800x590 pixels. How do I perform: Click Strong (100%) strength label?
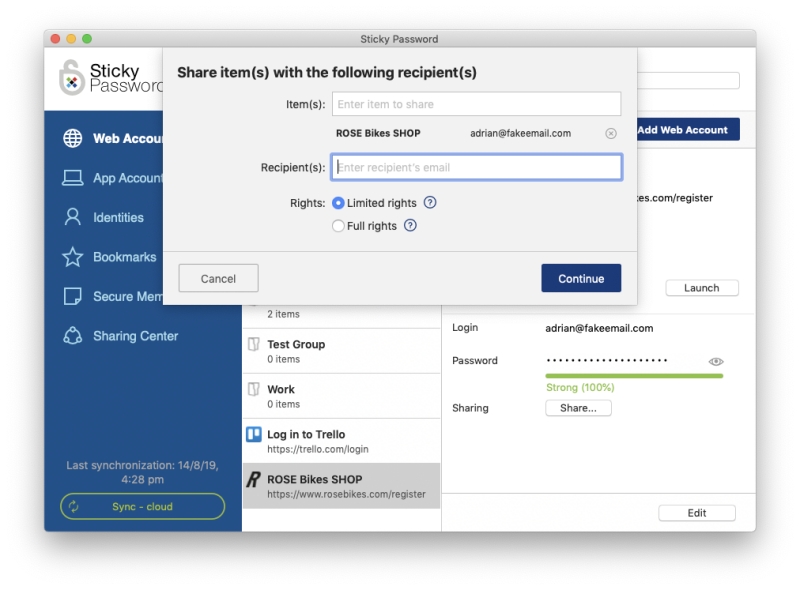(x=580, y=387)
